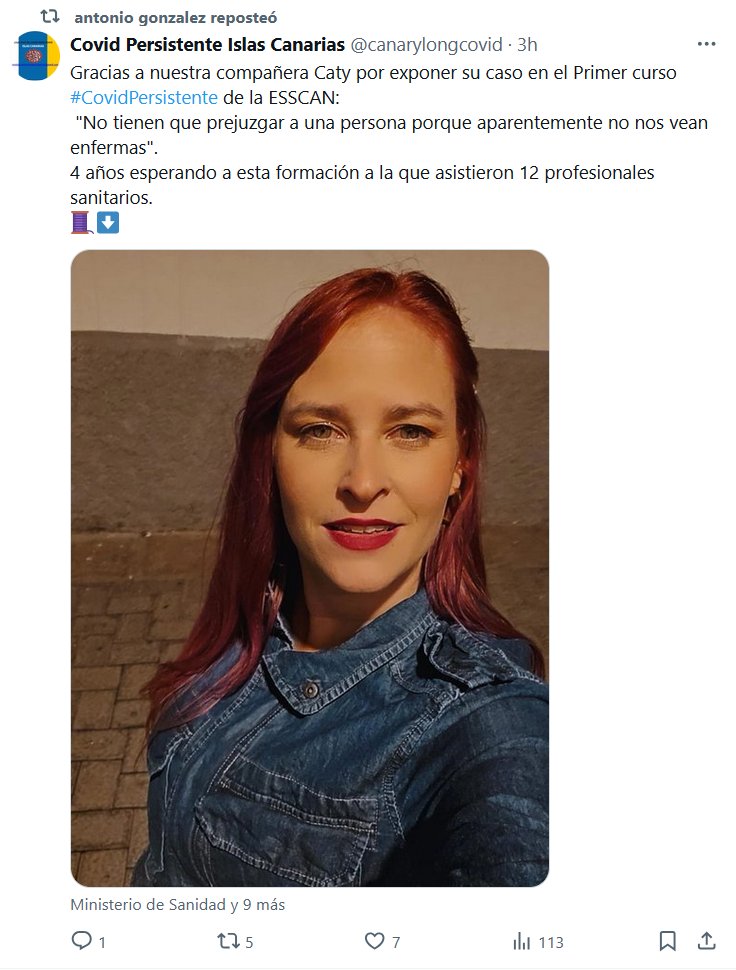736x970 pixels.
Task: Open the three-dot more options menu
Action: click(706, 44)
